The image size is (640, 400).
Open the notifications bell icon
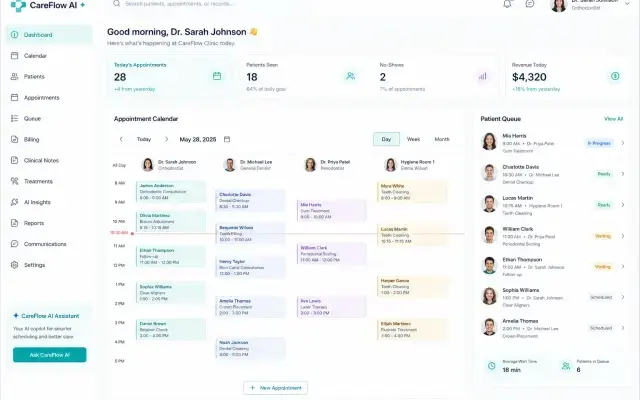tap(507, 4)
